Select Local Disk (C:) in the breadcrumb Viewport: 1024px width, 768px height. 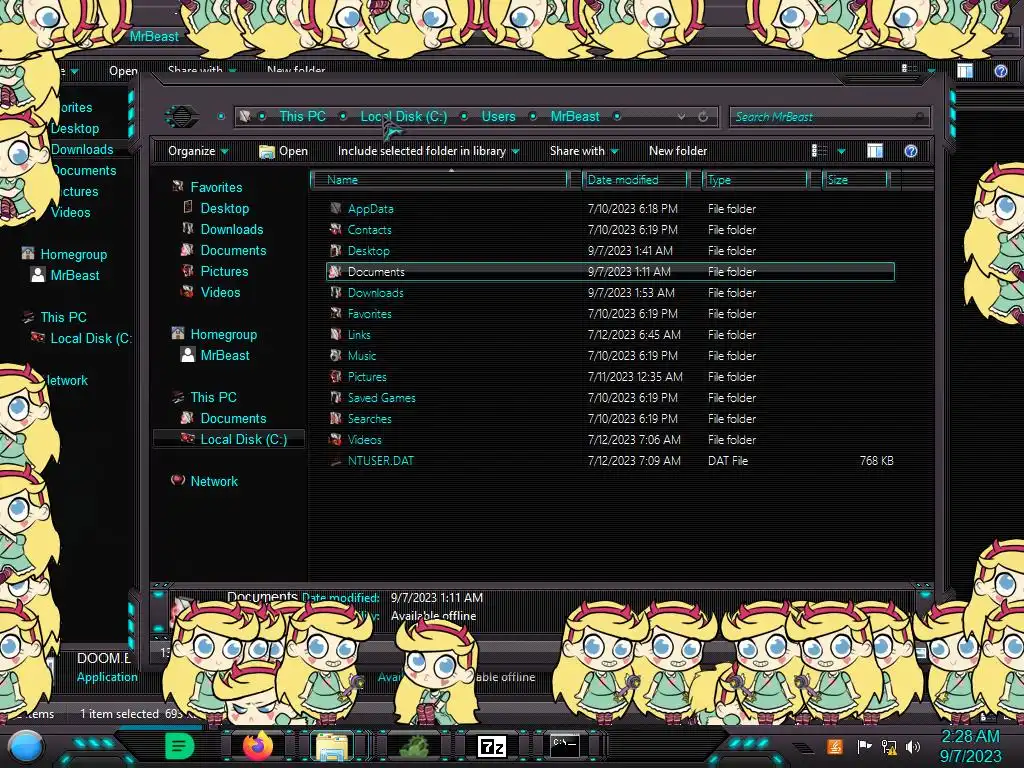tap(404, 116)
